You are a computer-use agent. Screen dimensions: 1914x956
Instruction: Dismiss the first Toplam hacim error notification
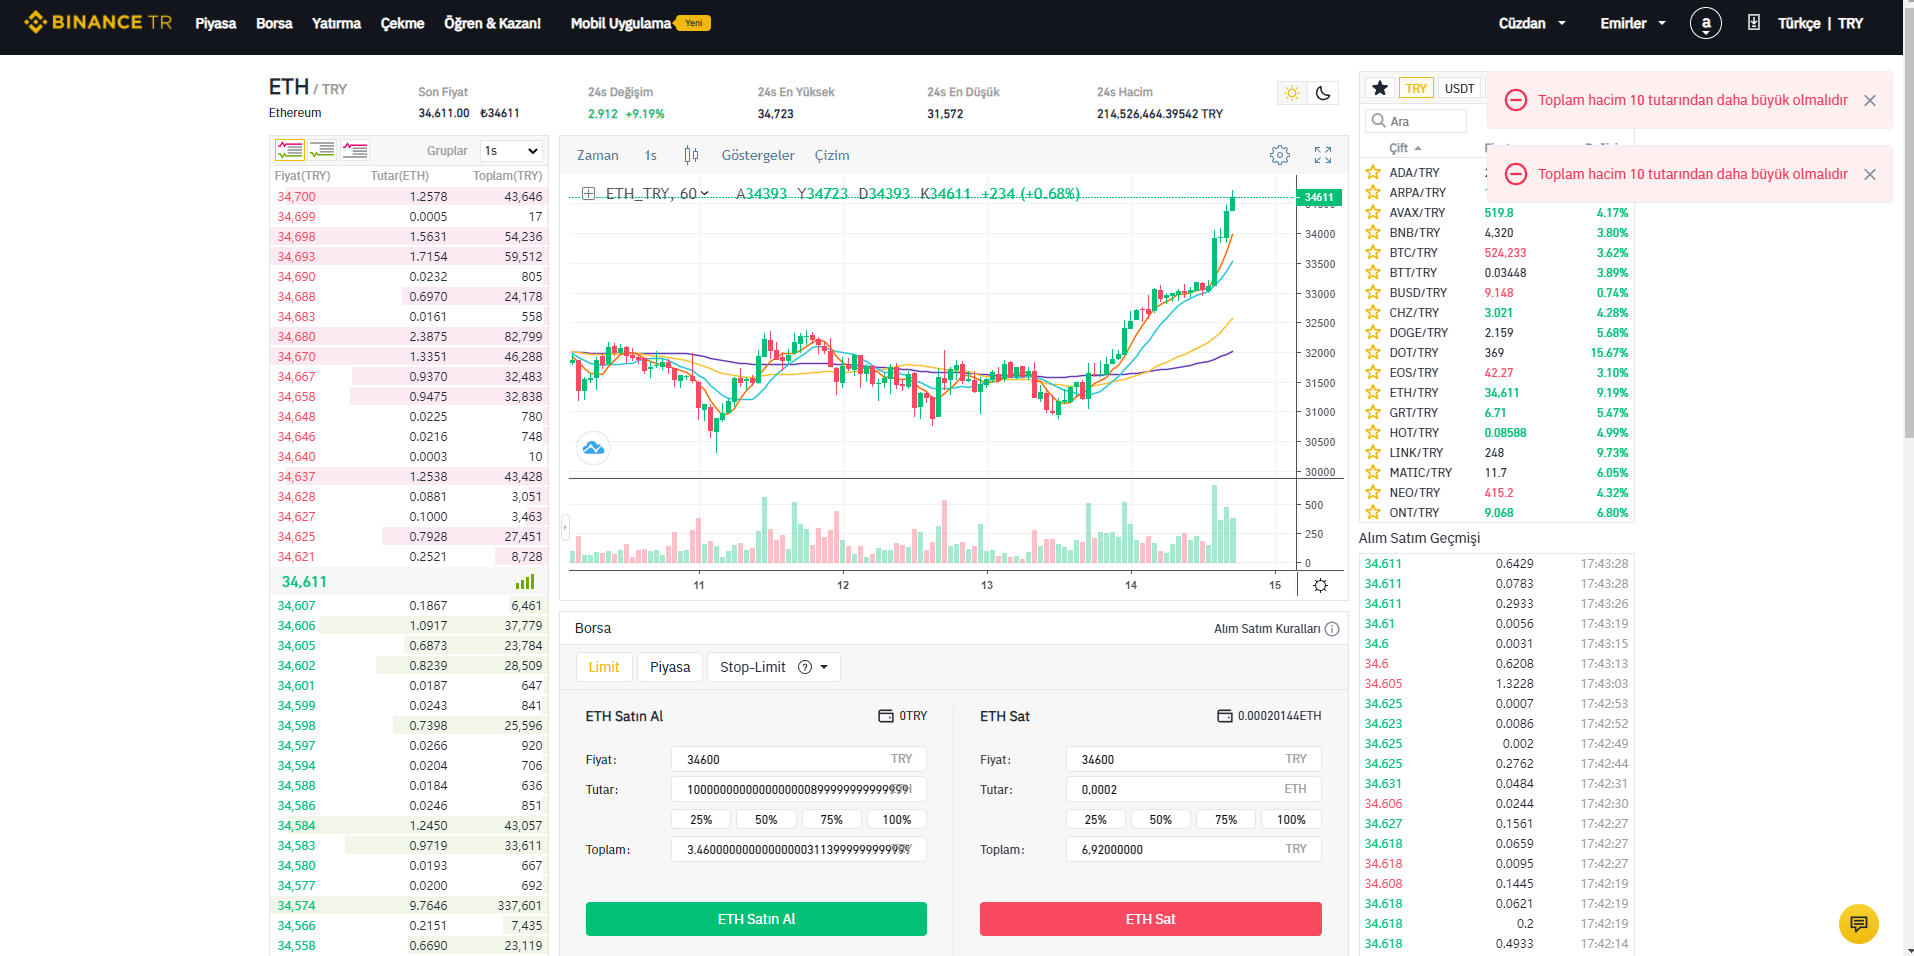click(x=1870, y=100)
